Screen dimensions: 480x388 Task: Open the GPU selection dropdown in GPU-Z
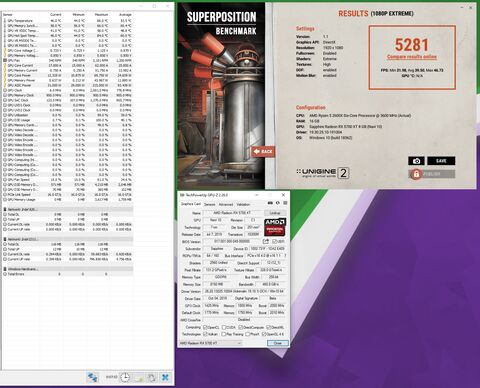[x=211, y=343]
